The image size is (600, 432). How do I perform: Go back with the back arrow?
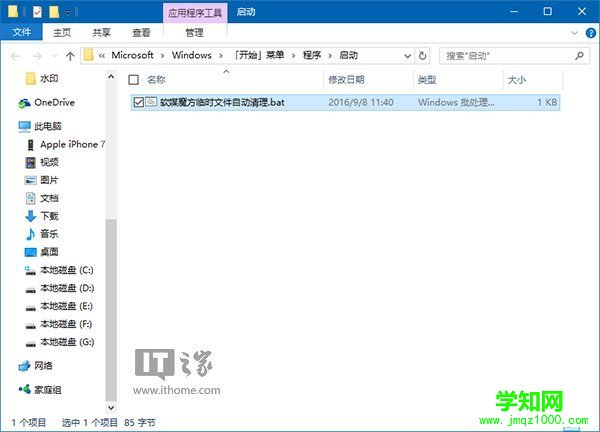(15, 56)
